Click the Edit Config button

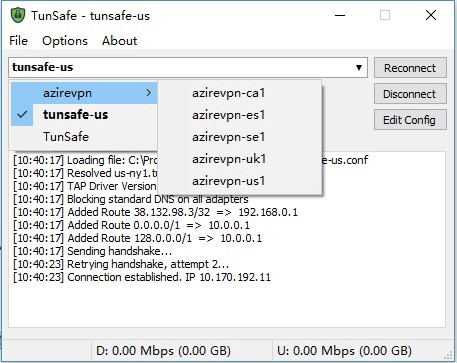click(x=410, y=120)
